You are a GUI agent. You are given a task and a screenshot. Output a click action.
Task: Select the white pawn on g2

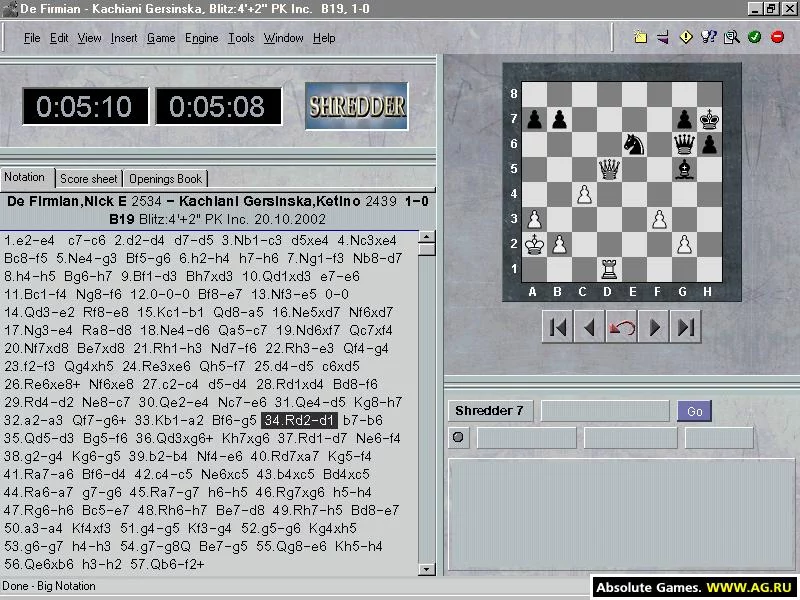click(x=684, y=244)
